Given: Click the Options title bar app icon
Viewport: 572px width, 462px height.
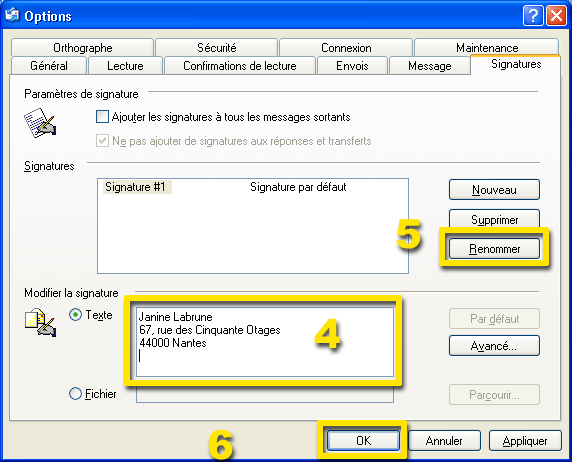Looking at the screenshot, I should pyautogui.click(x=12, y=15).
